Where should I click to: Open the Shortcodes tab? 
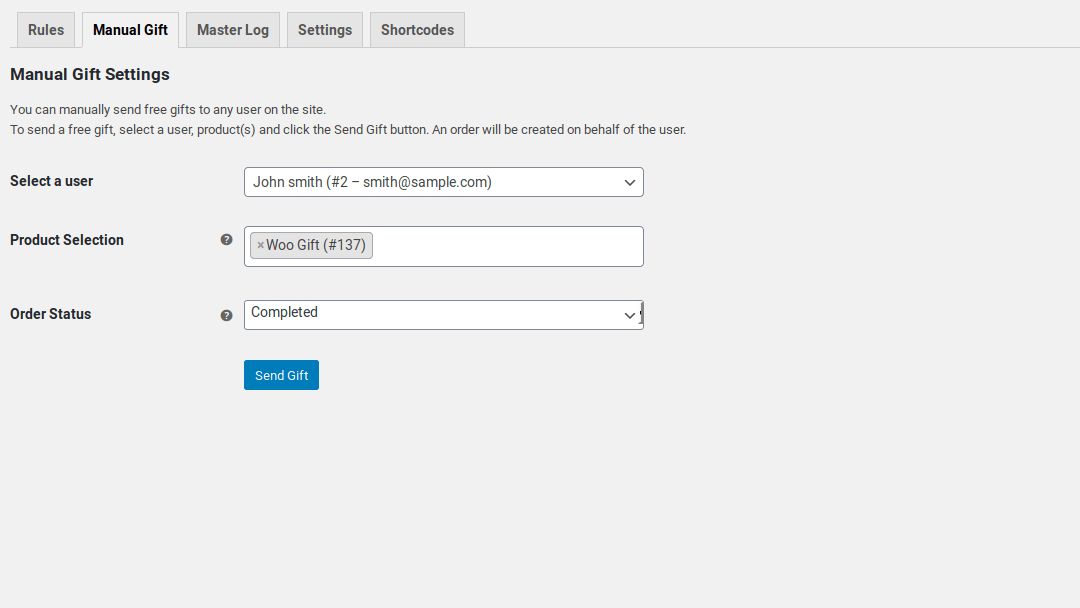click(417, 29)
